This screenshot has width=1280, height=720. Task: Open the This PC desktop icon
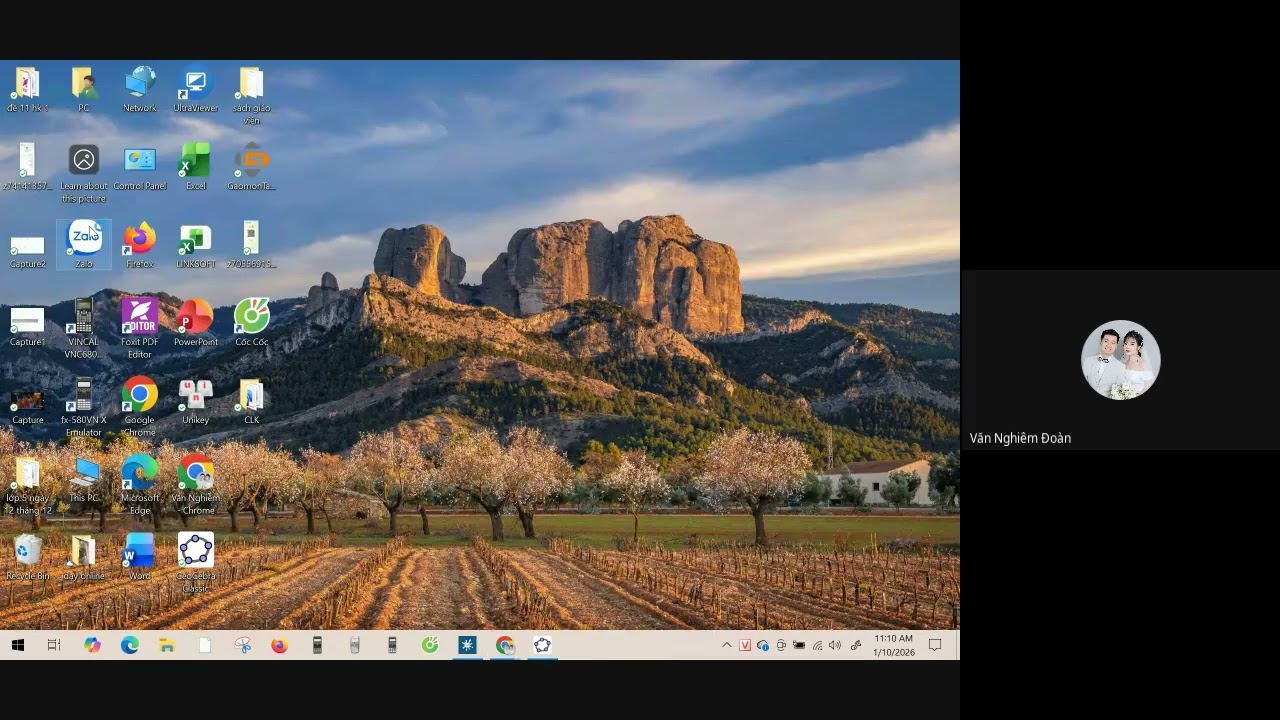point(84,479)
